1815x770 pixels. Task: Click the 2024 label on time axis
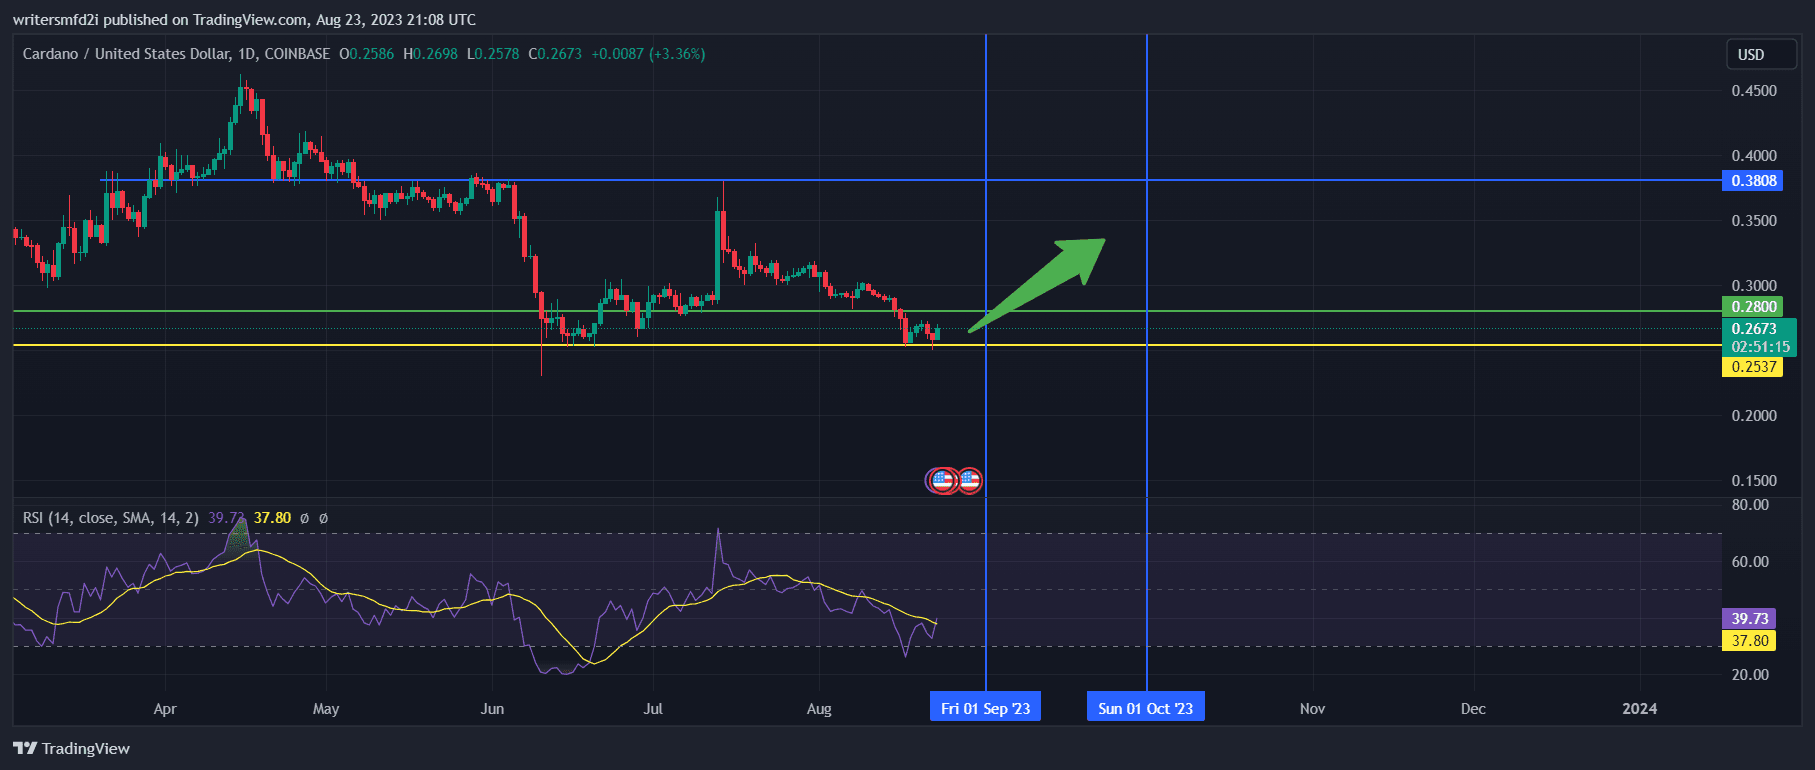coord(1639,708)
